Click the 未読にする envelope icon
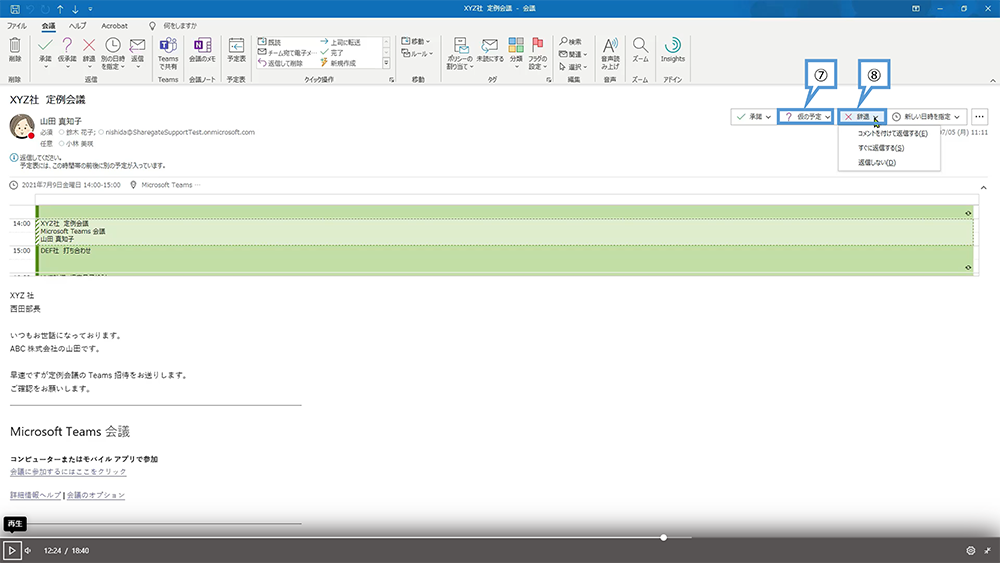Image resolution: width=1000 pixels, height=563 pixels. click(x=490, y=45)
